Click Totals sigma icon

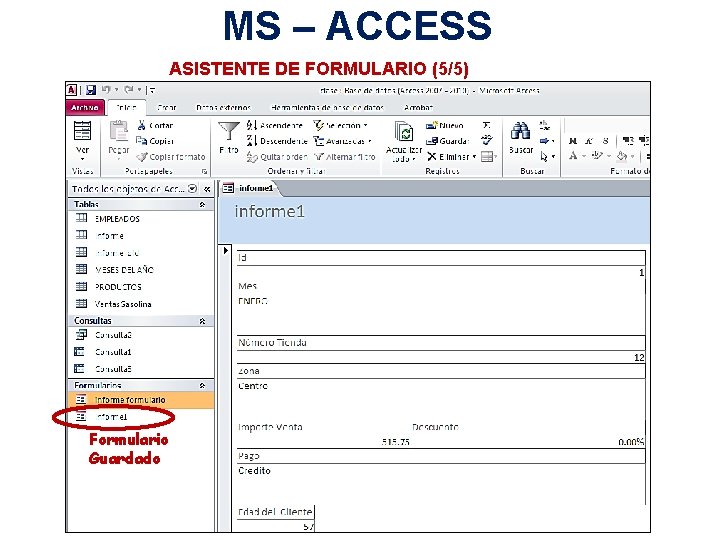487,125
